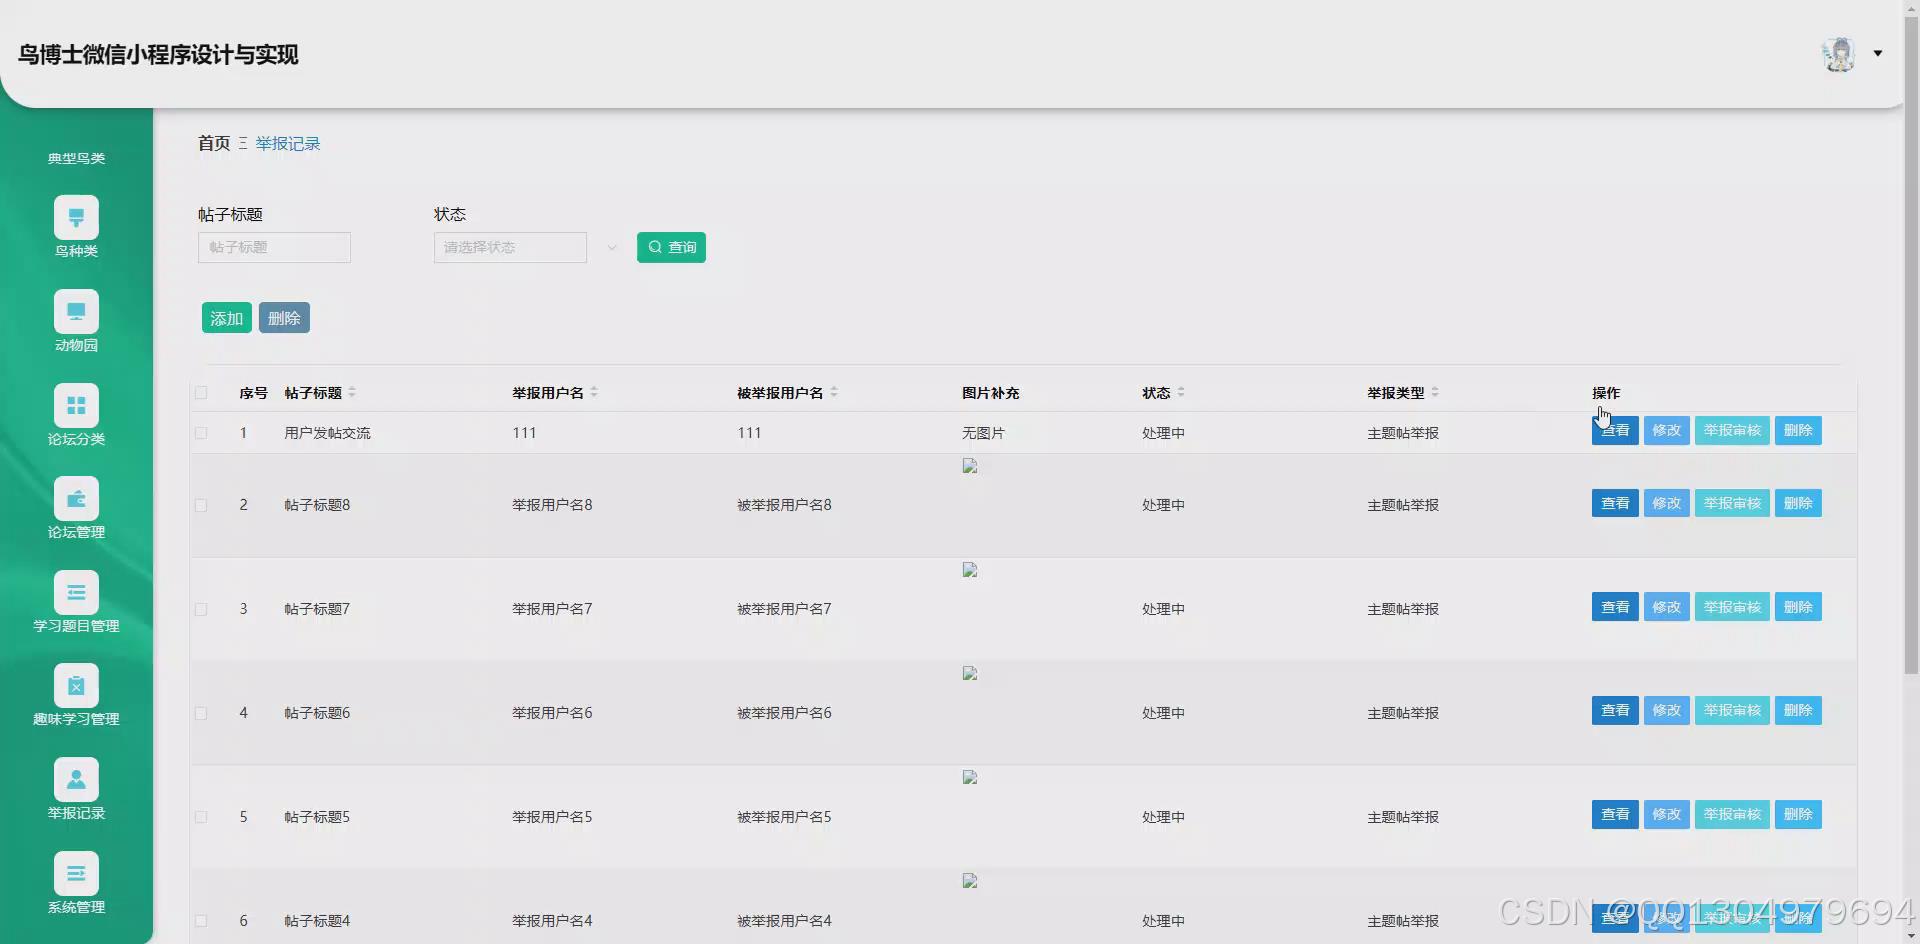Click the 删除 button beside 添加

(x=284, y=318)
